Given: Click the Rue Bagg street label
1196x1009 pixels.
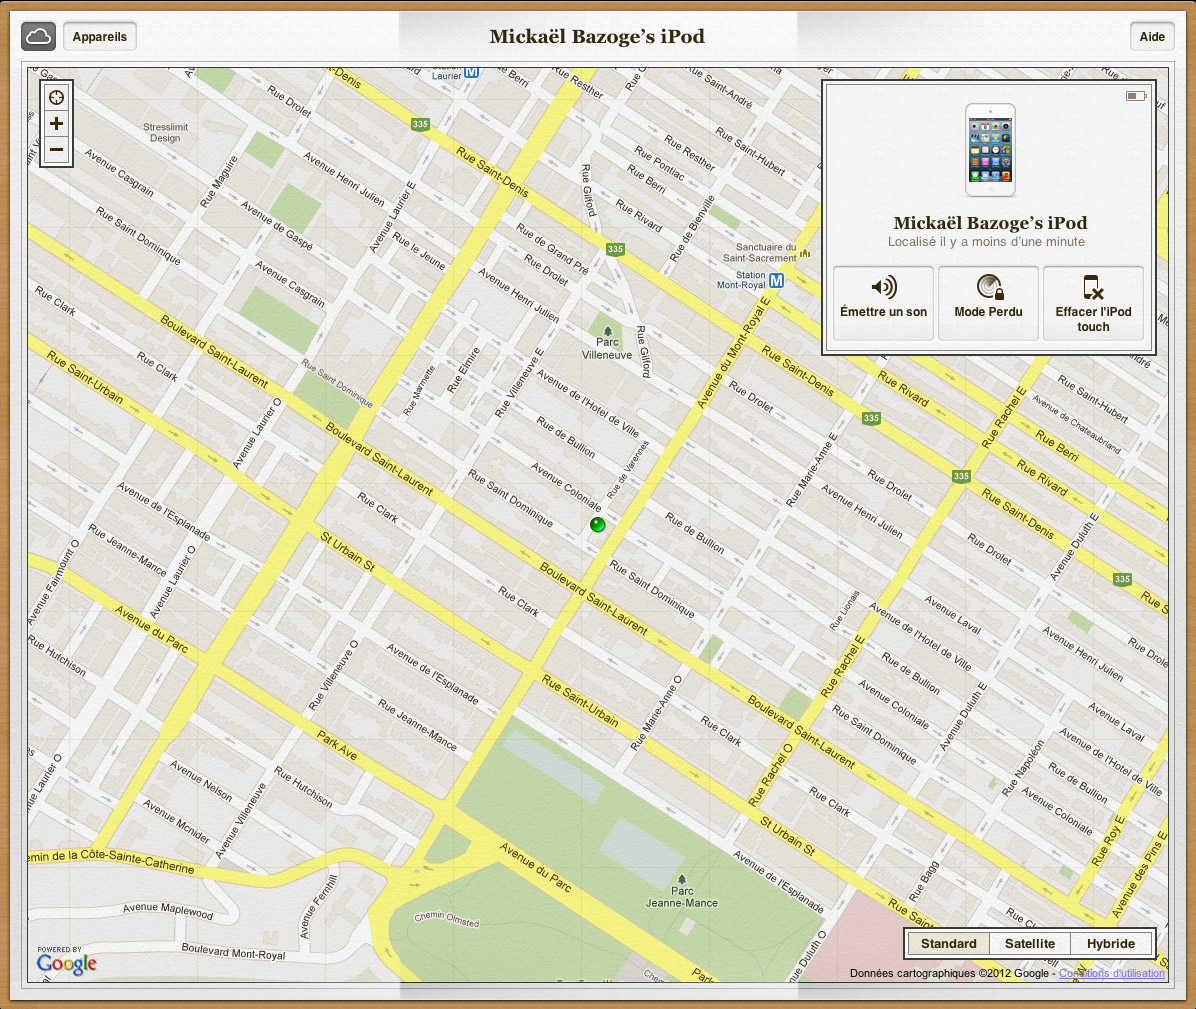Looking at the screenshot, I should click(x=924, y=882).
